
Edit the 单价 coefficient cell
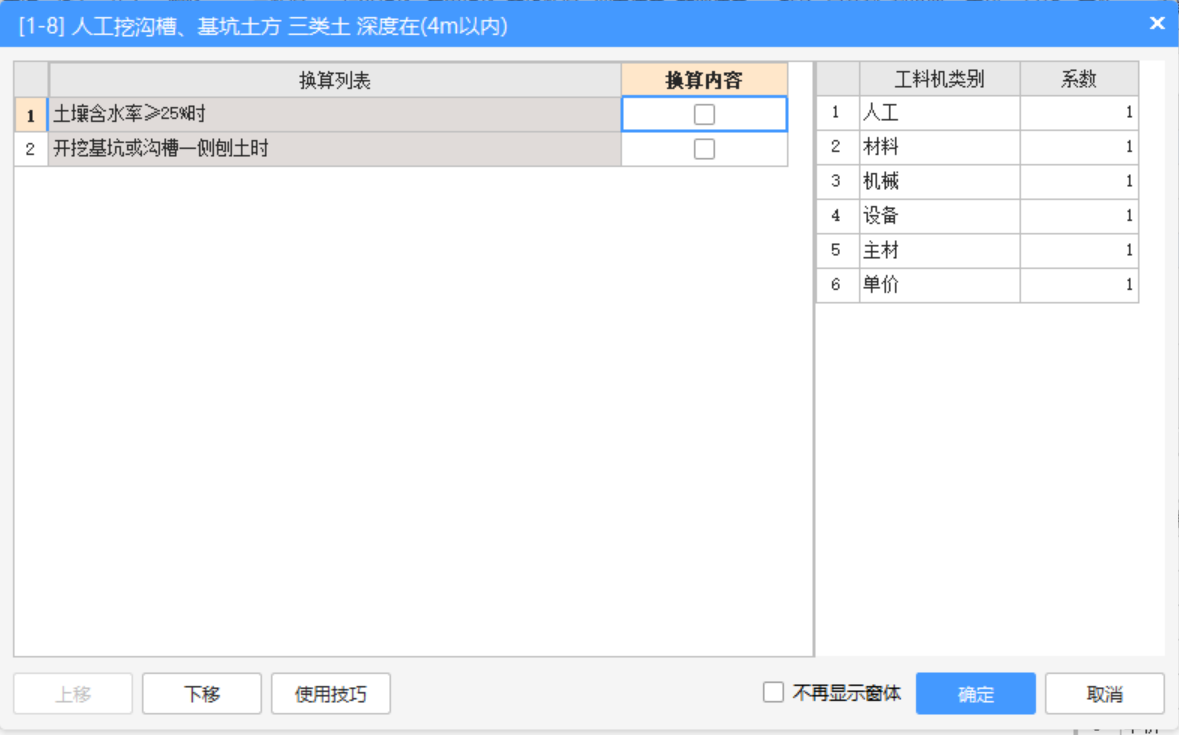tap(1078, 285)
